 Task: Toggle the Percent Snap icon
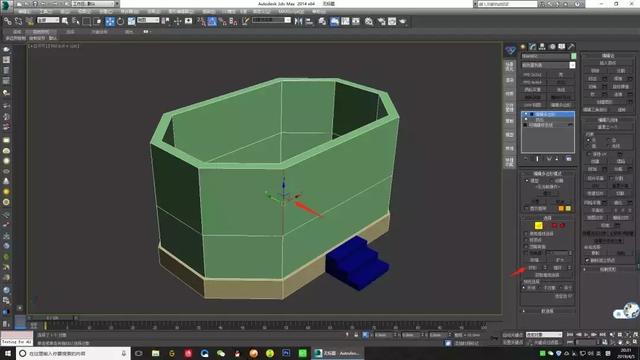222,21
